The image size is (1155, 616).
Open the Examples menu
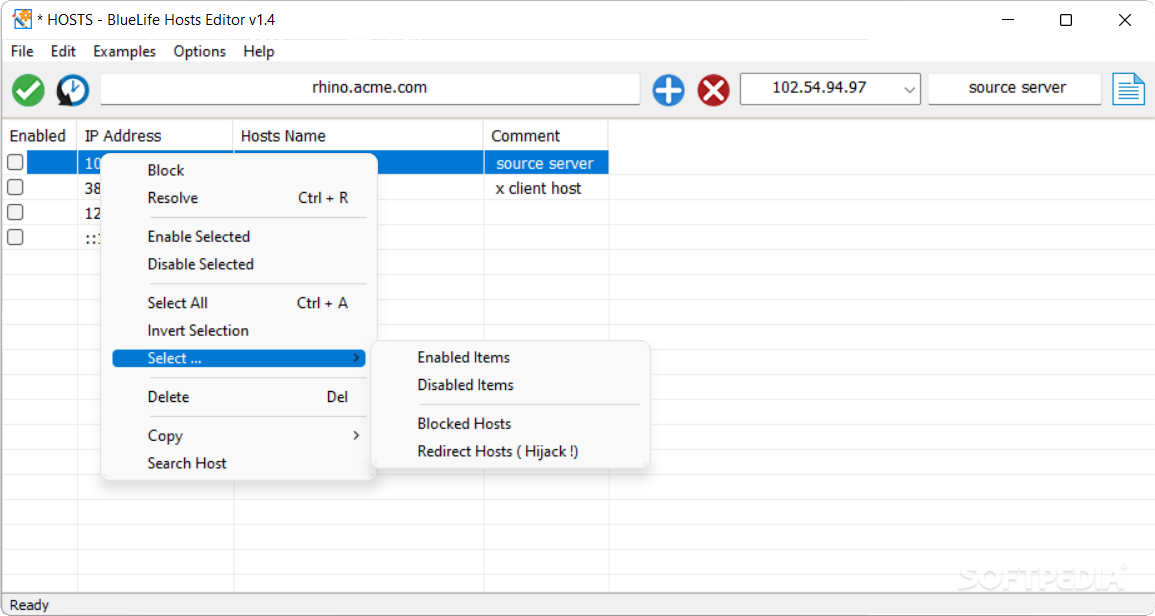pyautogui.click(x=124, y=51)
